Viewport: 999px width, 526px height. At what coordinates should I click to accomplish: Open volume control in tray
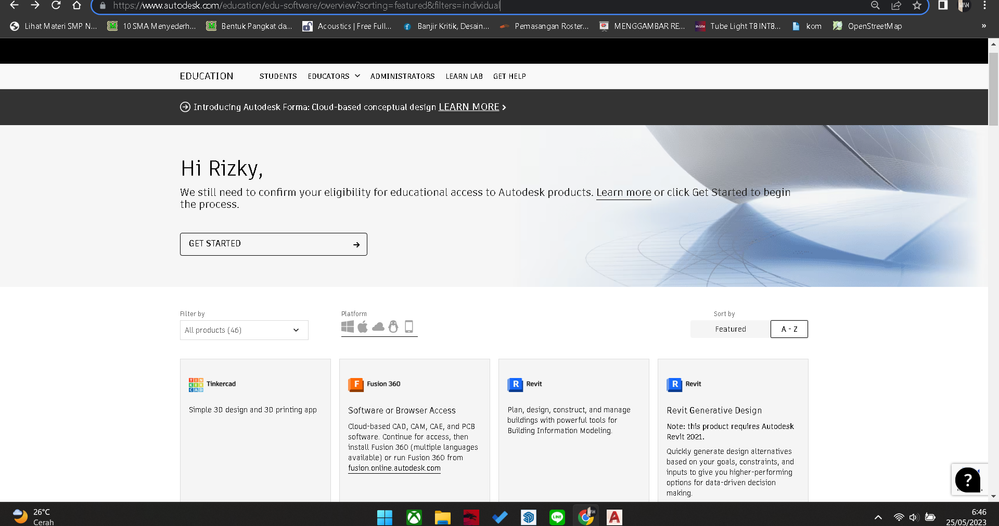tap(914, 517)
